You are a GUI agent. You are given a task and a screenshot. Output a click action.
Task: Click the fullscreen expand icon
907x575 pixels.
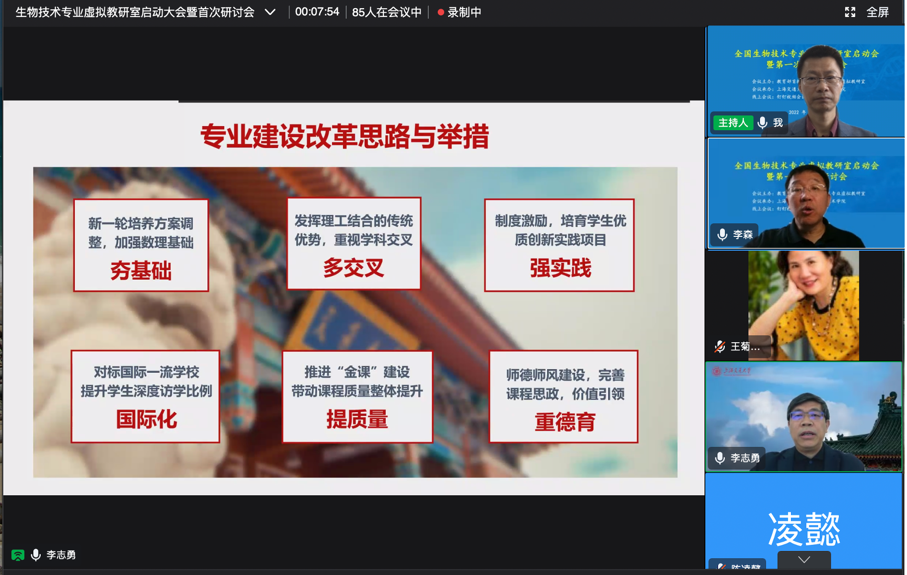[850, 12]
